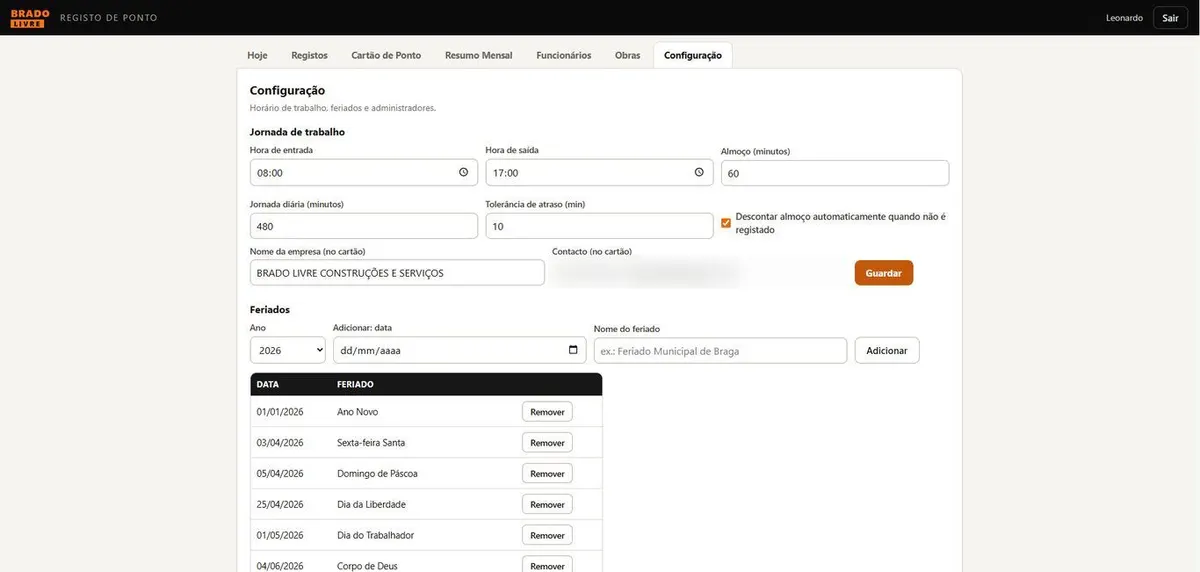Click the orange Guardar button
The image size is (1200, 572).
884,273
